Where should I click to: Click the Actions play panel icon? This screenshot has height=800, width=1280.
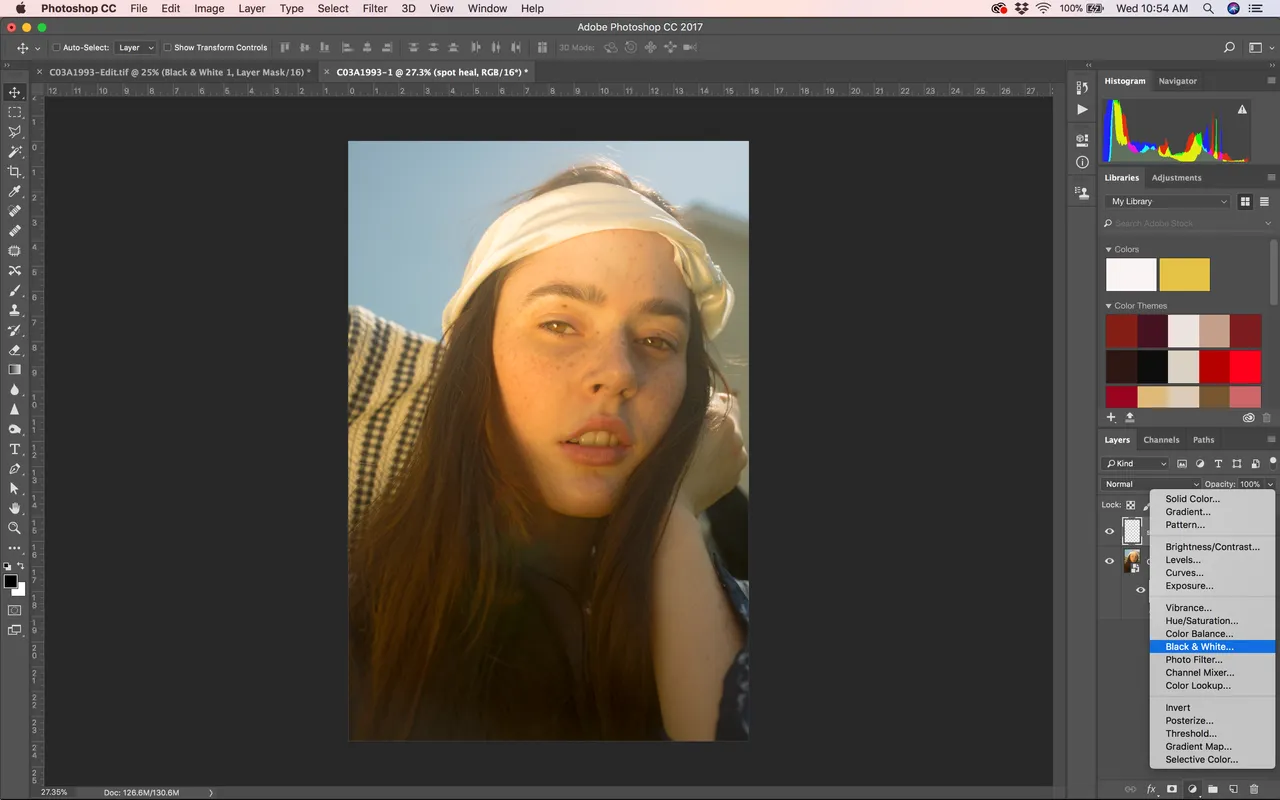coord(1082,109)
